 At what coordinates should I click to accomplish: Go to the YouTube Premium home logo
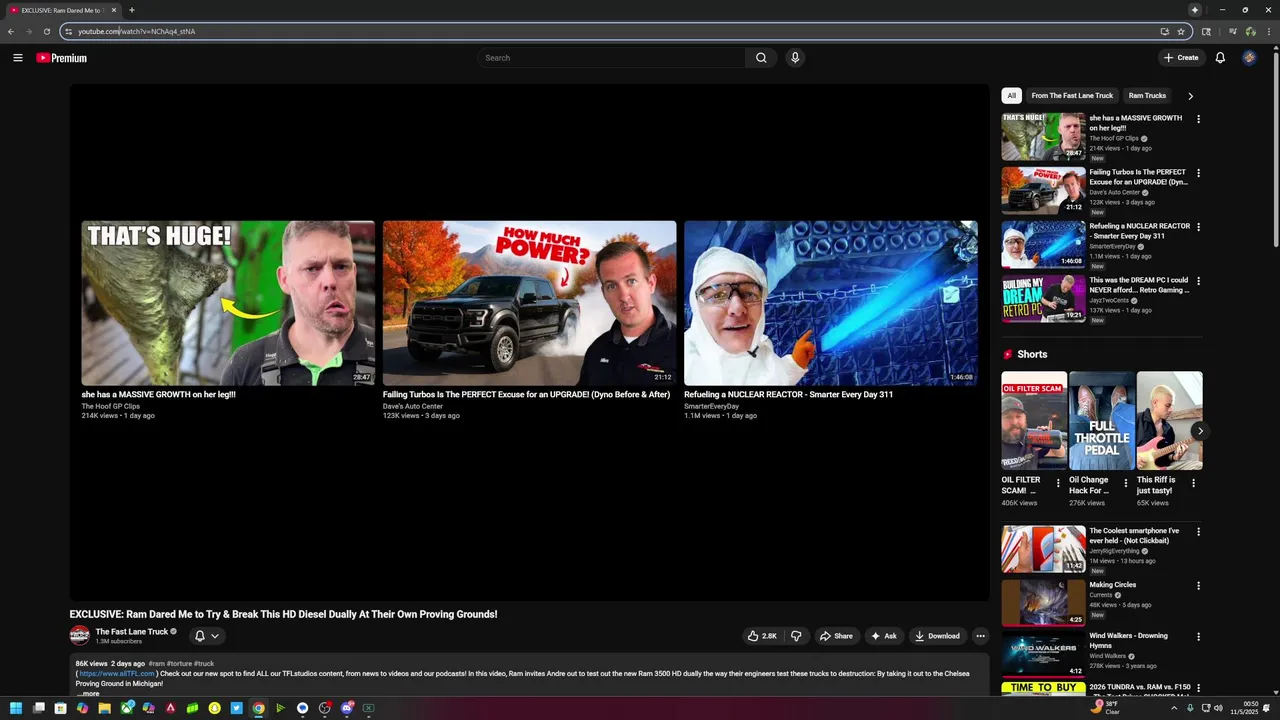click(62, 58)
